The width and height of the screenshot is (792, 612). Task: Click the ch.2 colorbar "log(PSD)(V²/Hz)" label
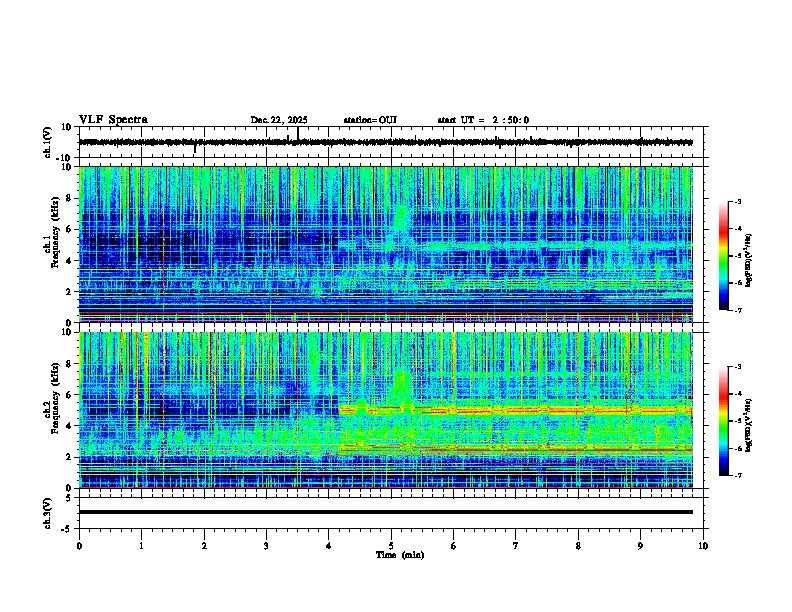tap(749, 425)
